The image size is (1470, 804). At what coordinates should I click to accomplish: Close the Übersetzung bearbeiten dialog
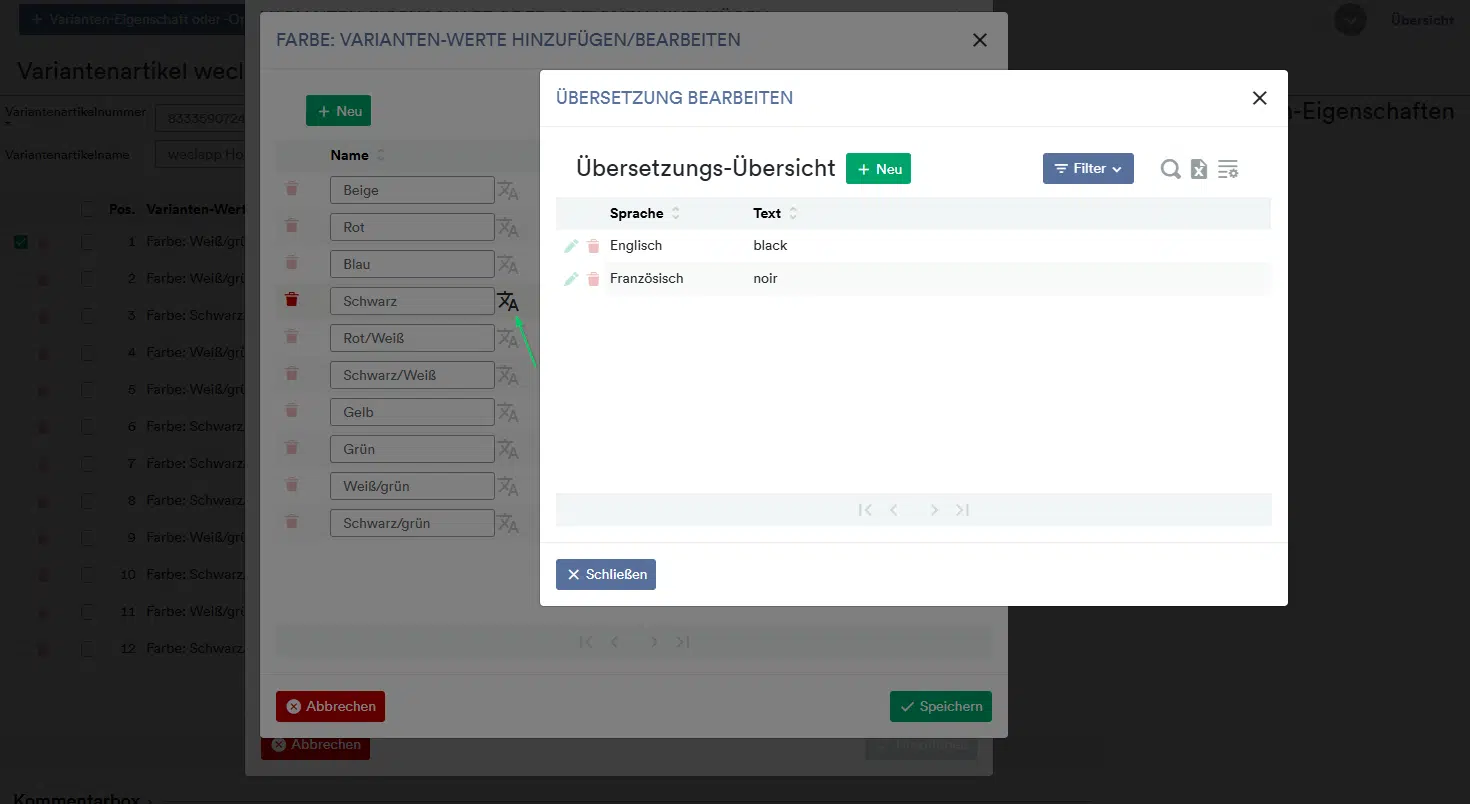tap(1259, 98)
